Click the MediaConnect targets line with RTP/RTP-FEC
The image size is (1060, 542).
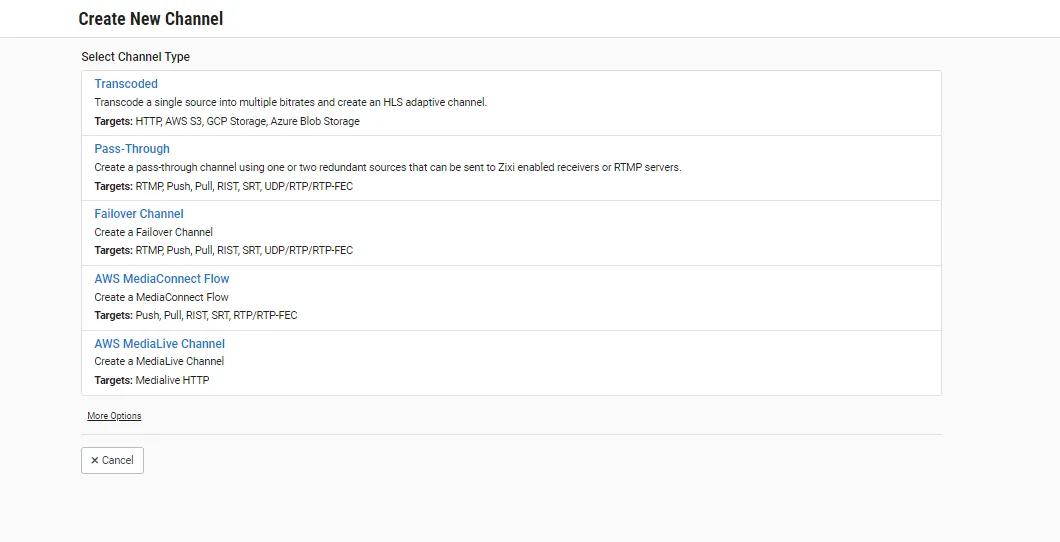196,315
